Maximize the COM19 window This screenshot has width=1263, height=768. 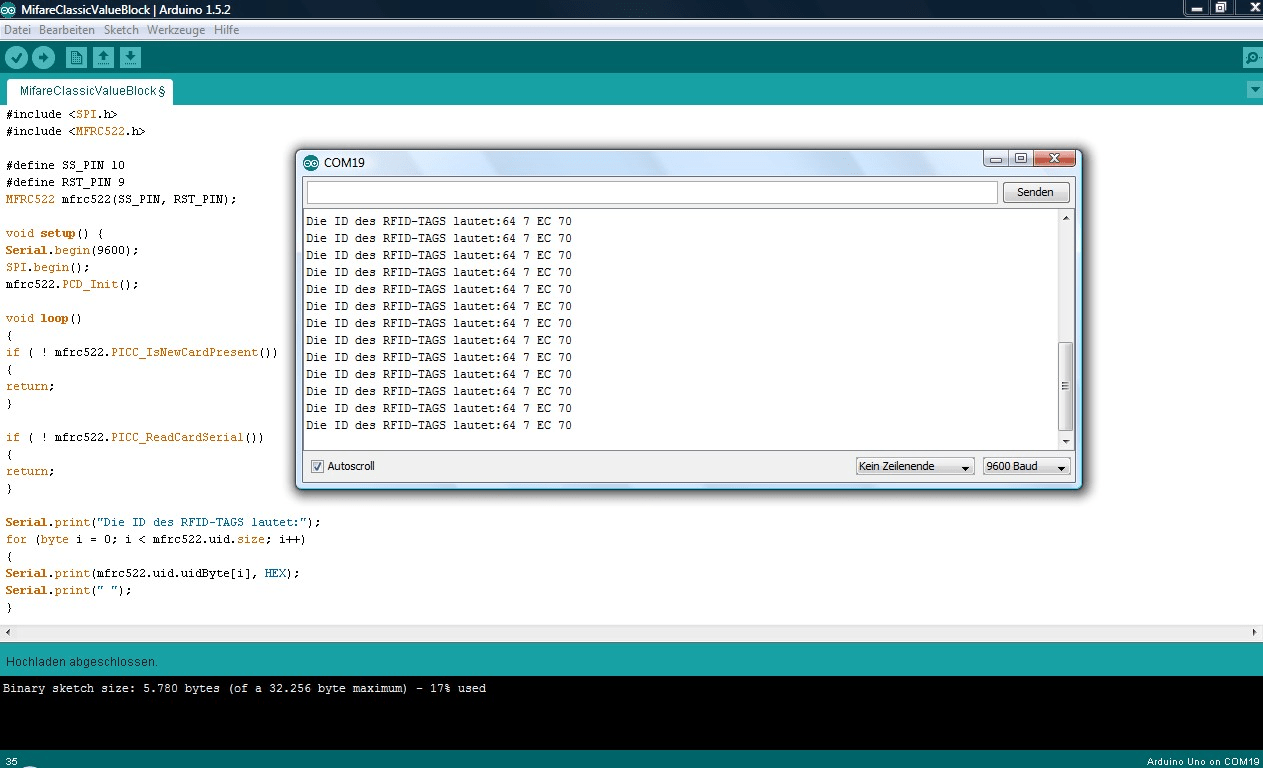(1021, 158)
